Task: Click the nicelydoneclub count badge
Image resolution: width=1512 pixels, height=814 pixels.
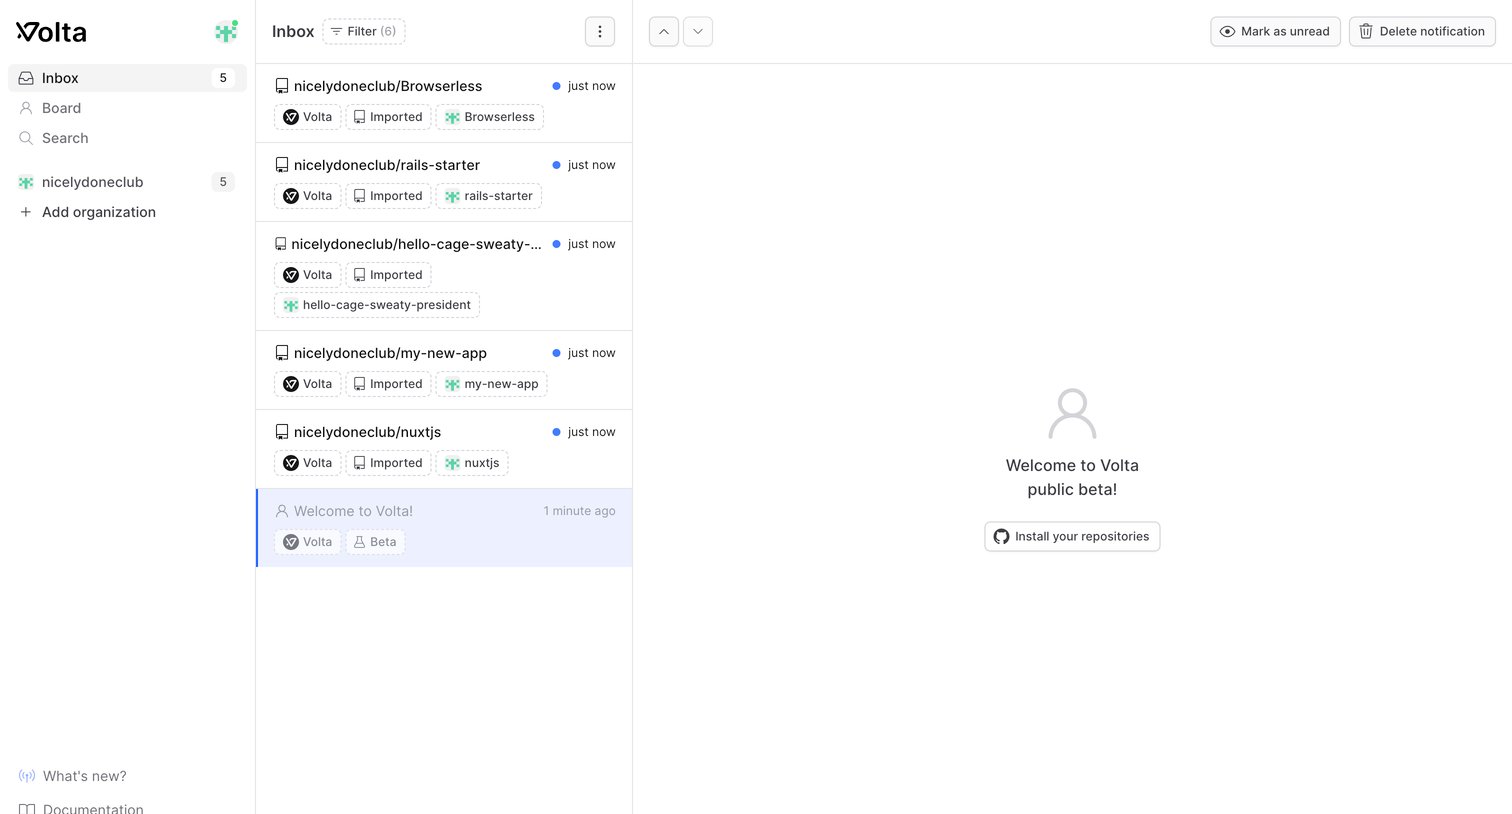Action: coord(223,182)
